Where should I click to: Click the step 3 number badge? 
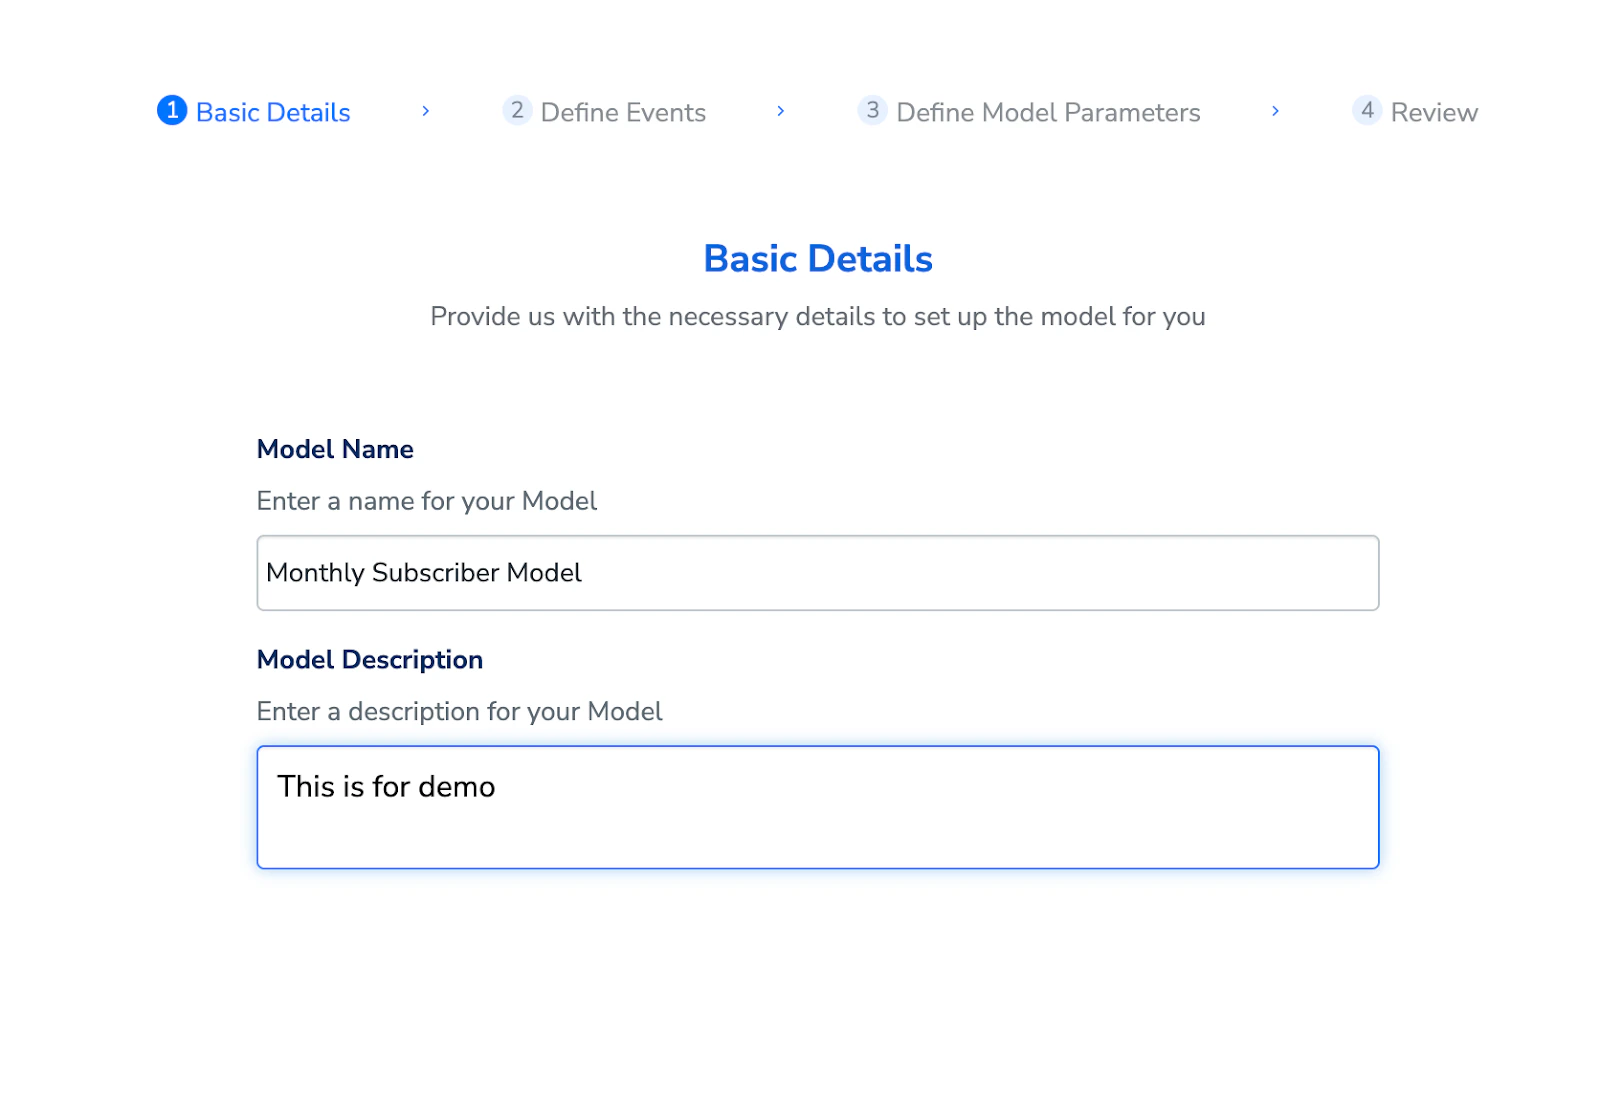click(x=873, y=110)
